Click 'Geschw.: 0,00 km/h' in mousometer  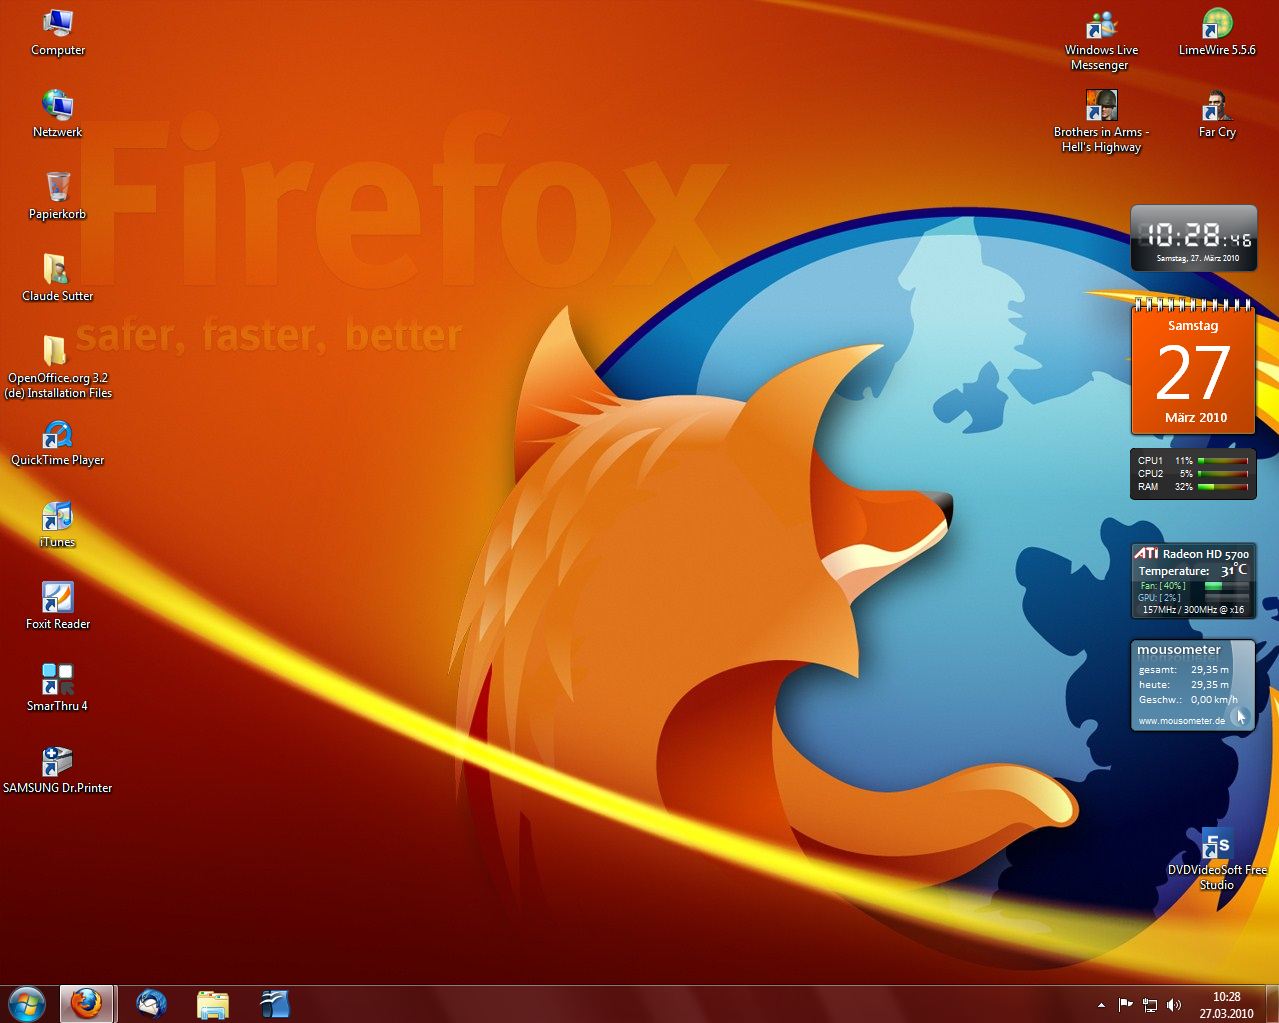[x=1188, y=700]
